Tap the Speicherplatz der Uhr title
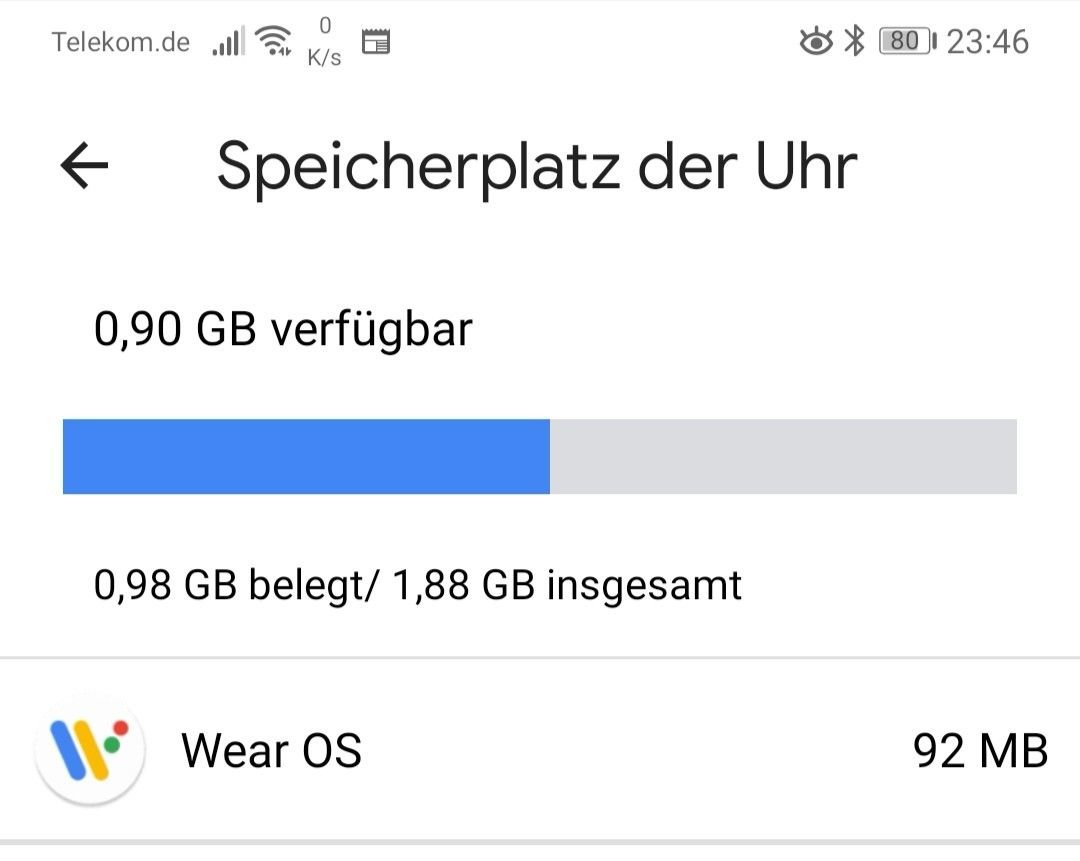 (537, 168)
